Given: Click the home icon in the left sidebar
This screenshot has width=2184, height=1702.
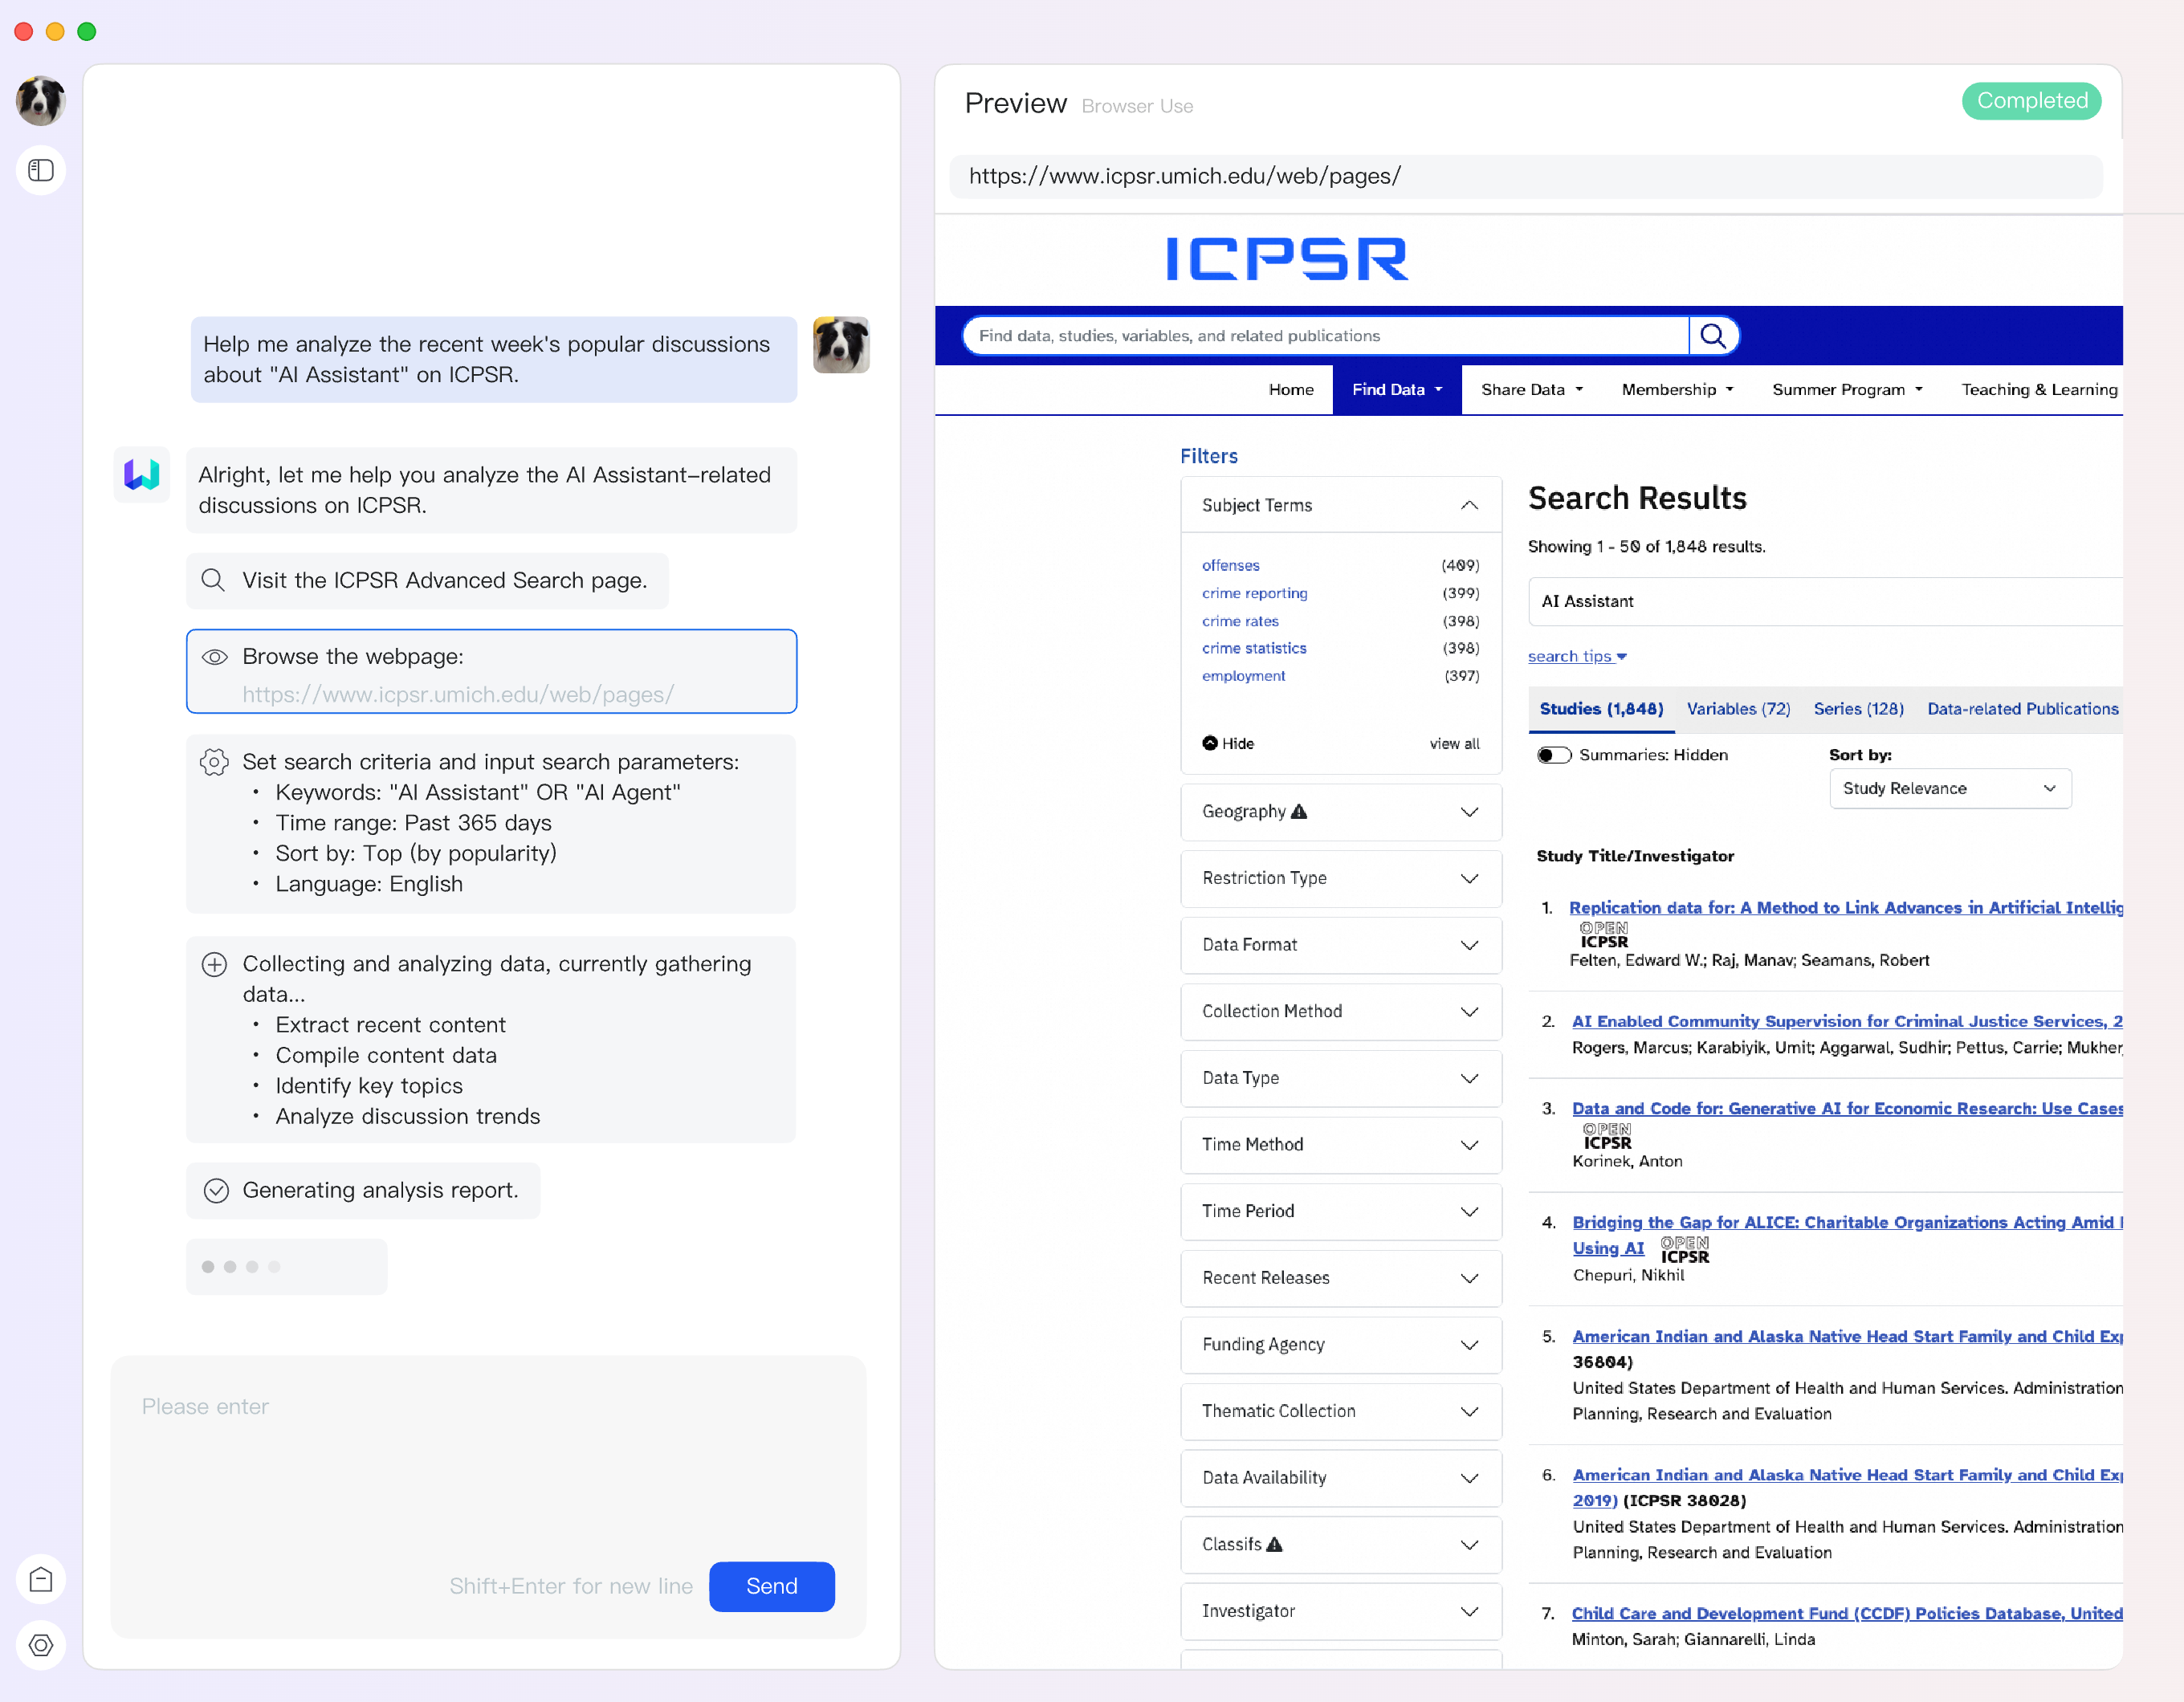Looking at the screenshot, I should pos(41,1579).
